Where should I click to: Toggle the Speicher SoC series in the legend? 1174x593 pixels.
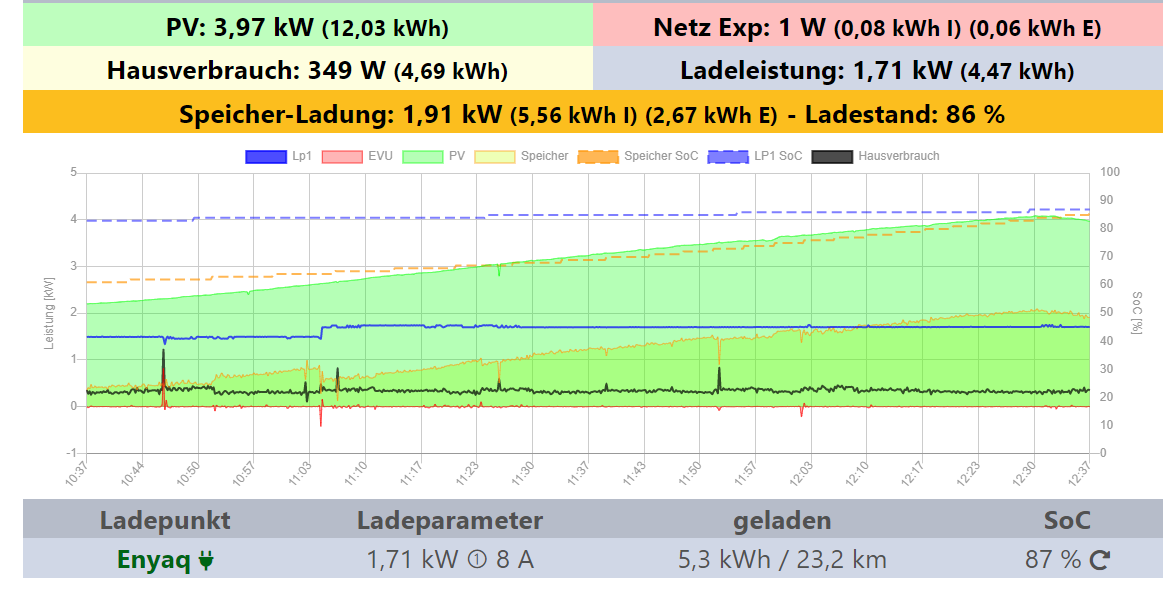click(638, 156)
